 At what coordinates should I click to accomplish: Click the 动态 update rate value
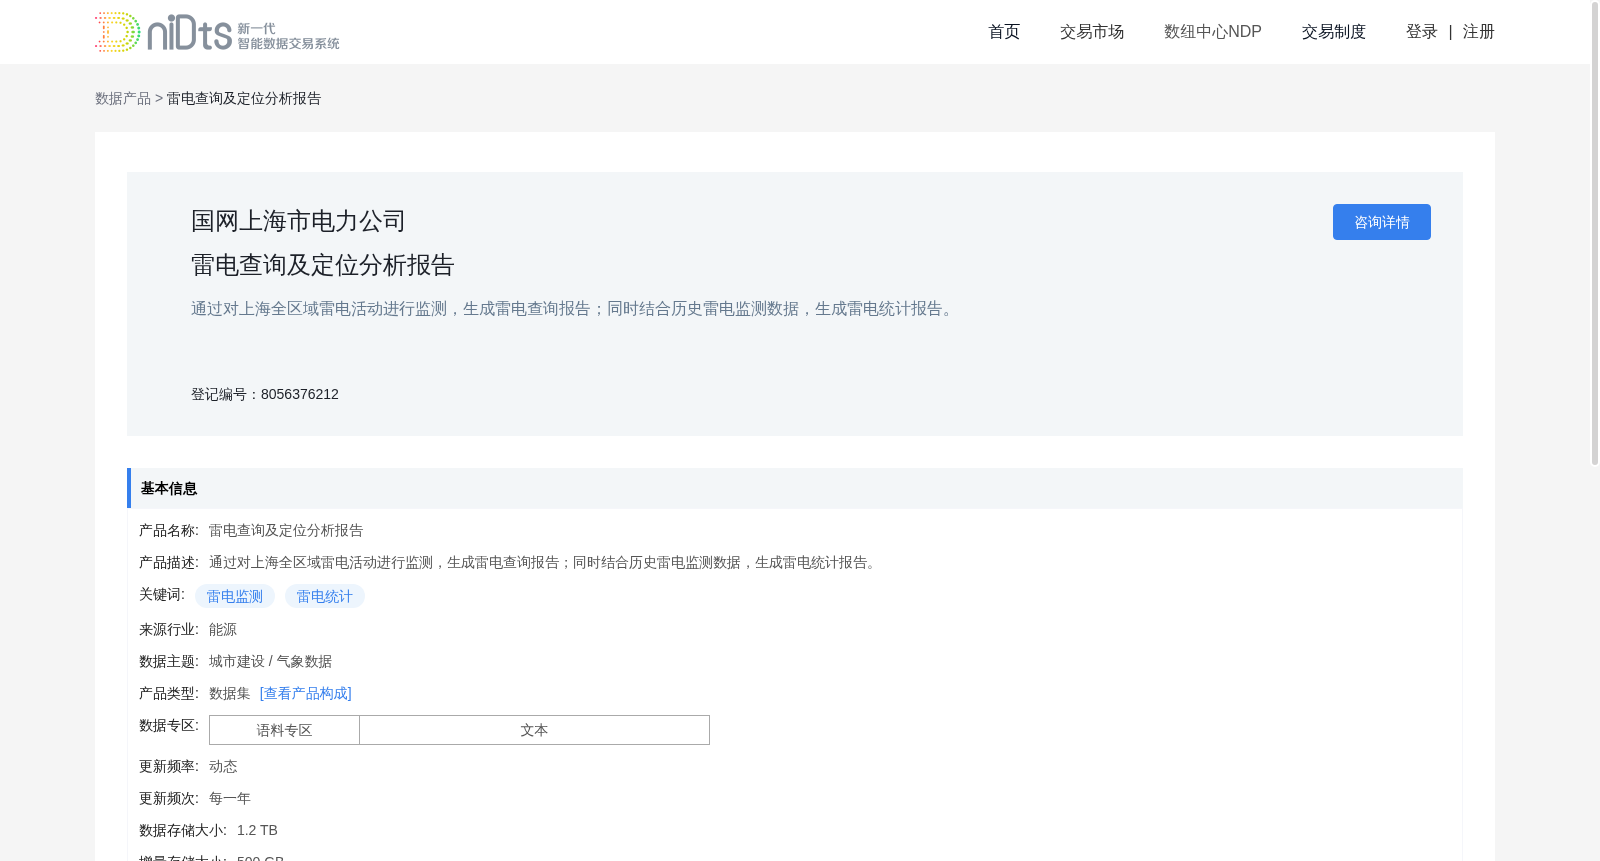pyautogui.click(x=223, y=766)
